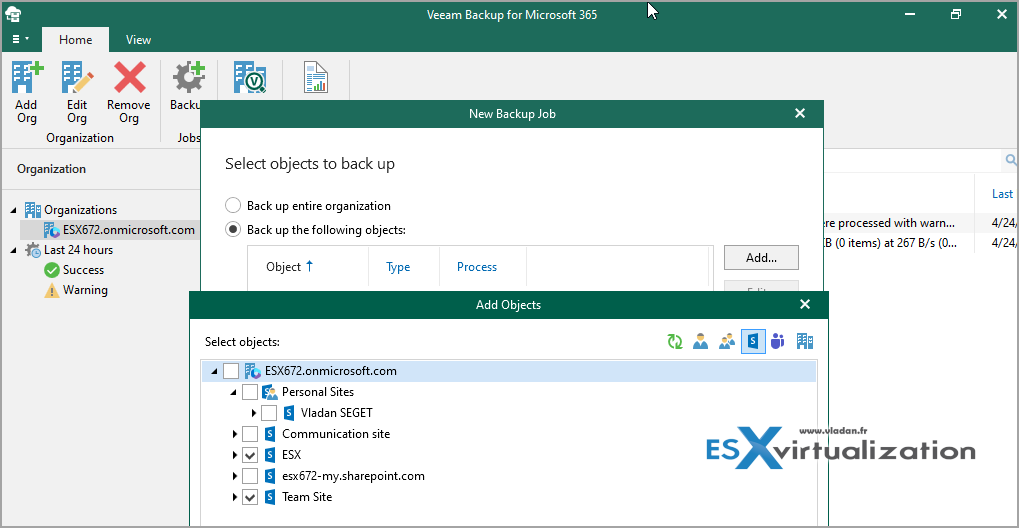The height and width of the screenshot is (528, 1019).
Task: Collapse the Organizations tree node
Action: pos(14,210)
